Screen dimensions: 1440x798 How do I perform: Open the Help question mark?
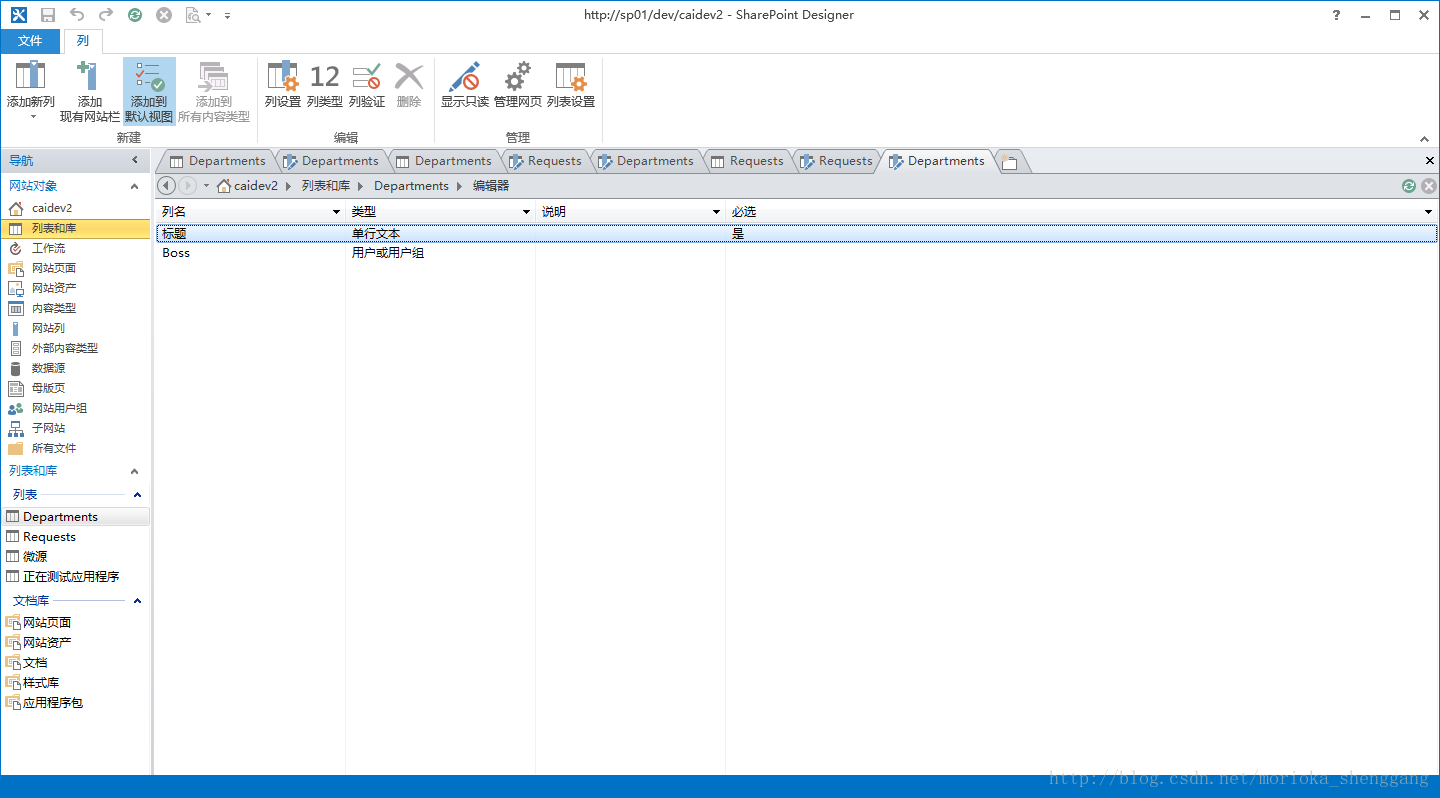click(1337, 15)
